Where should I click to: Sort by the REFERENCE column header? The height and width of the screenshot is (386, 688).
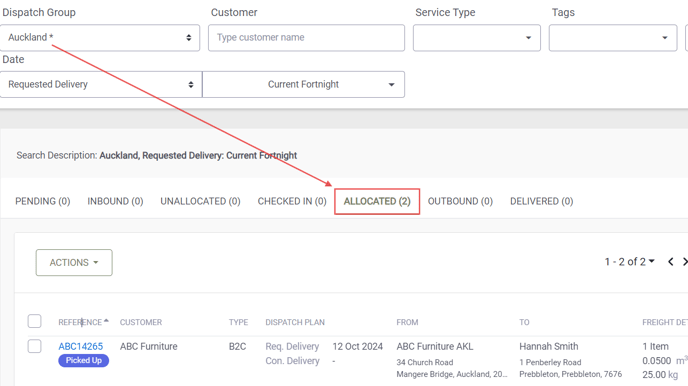83,322
